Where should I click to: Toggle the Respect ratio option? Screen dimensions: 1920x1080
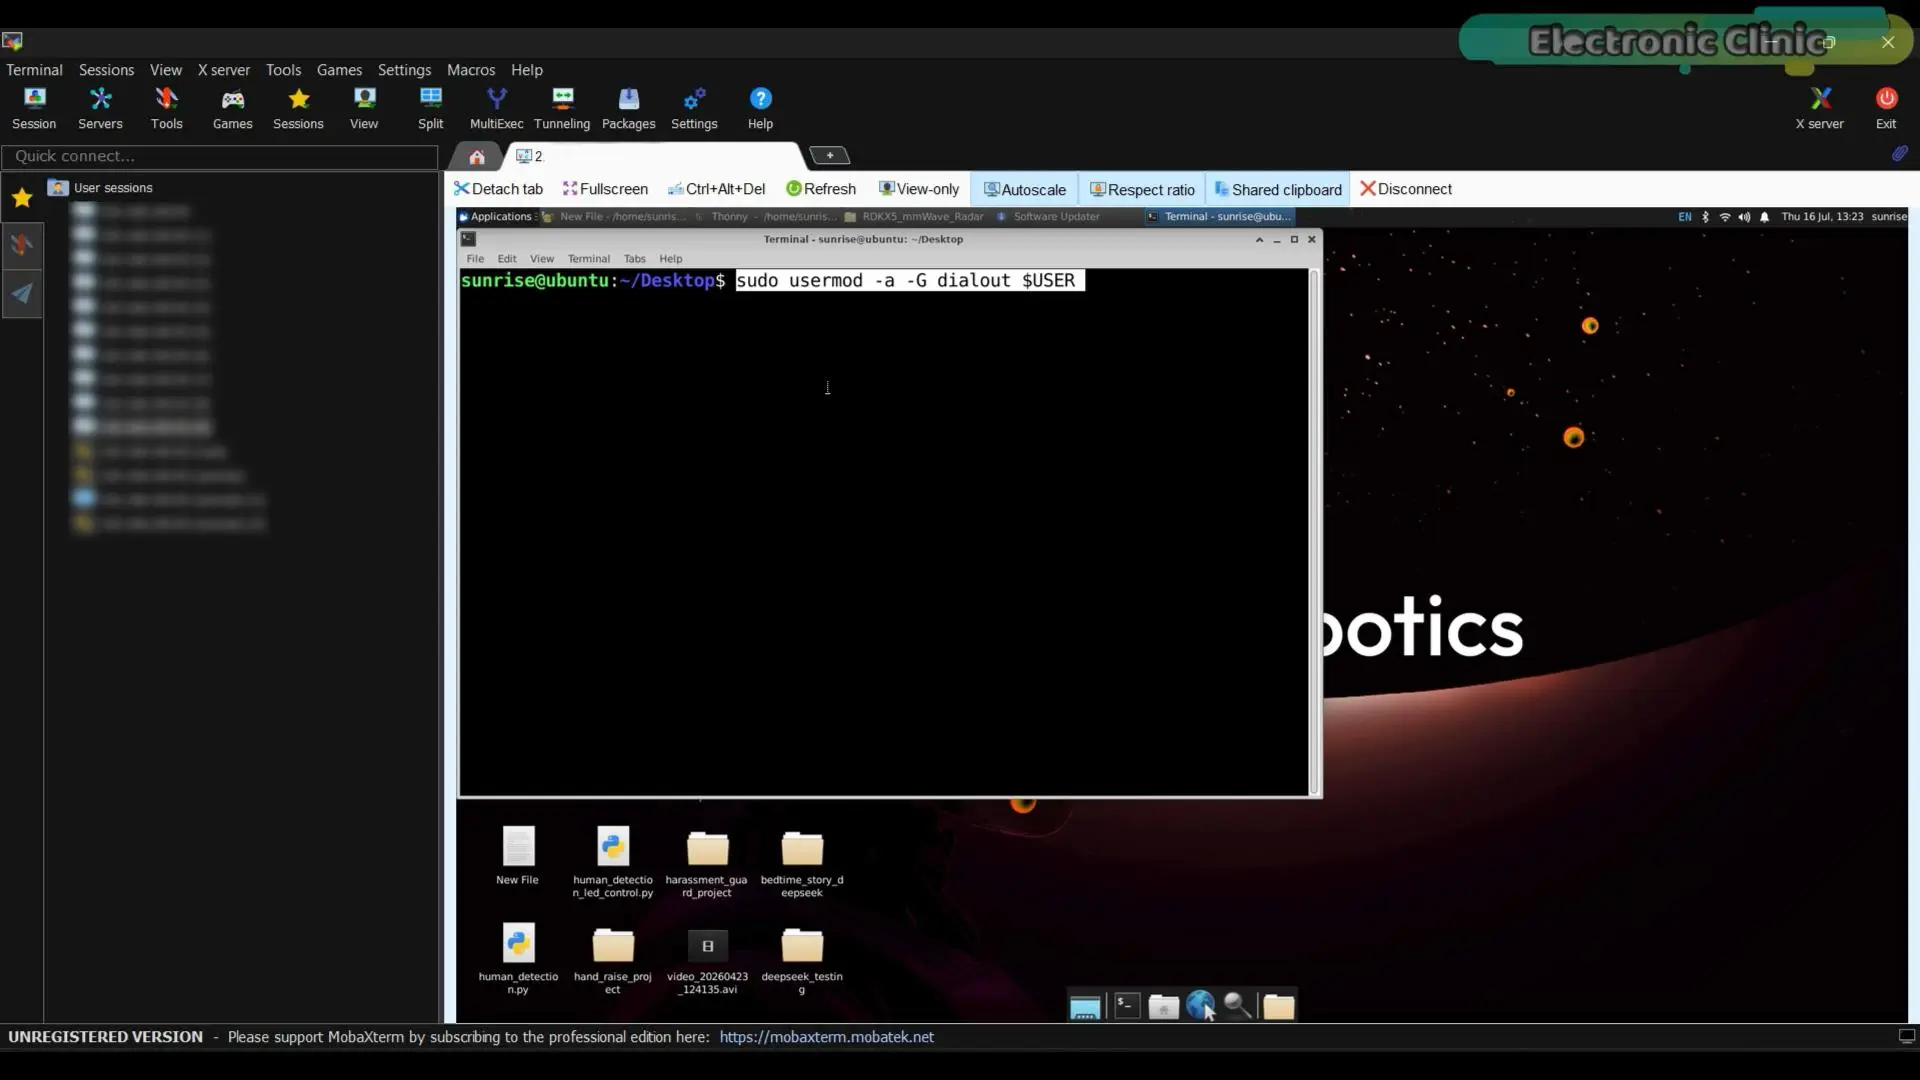1142,190
